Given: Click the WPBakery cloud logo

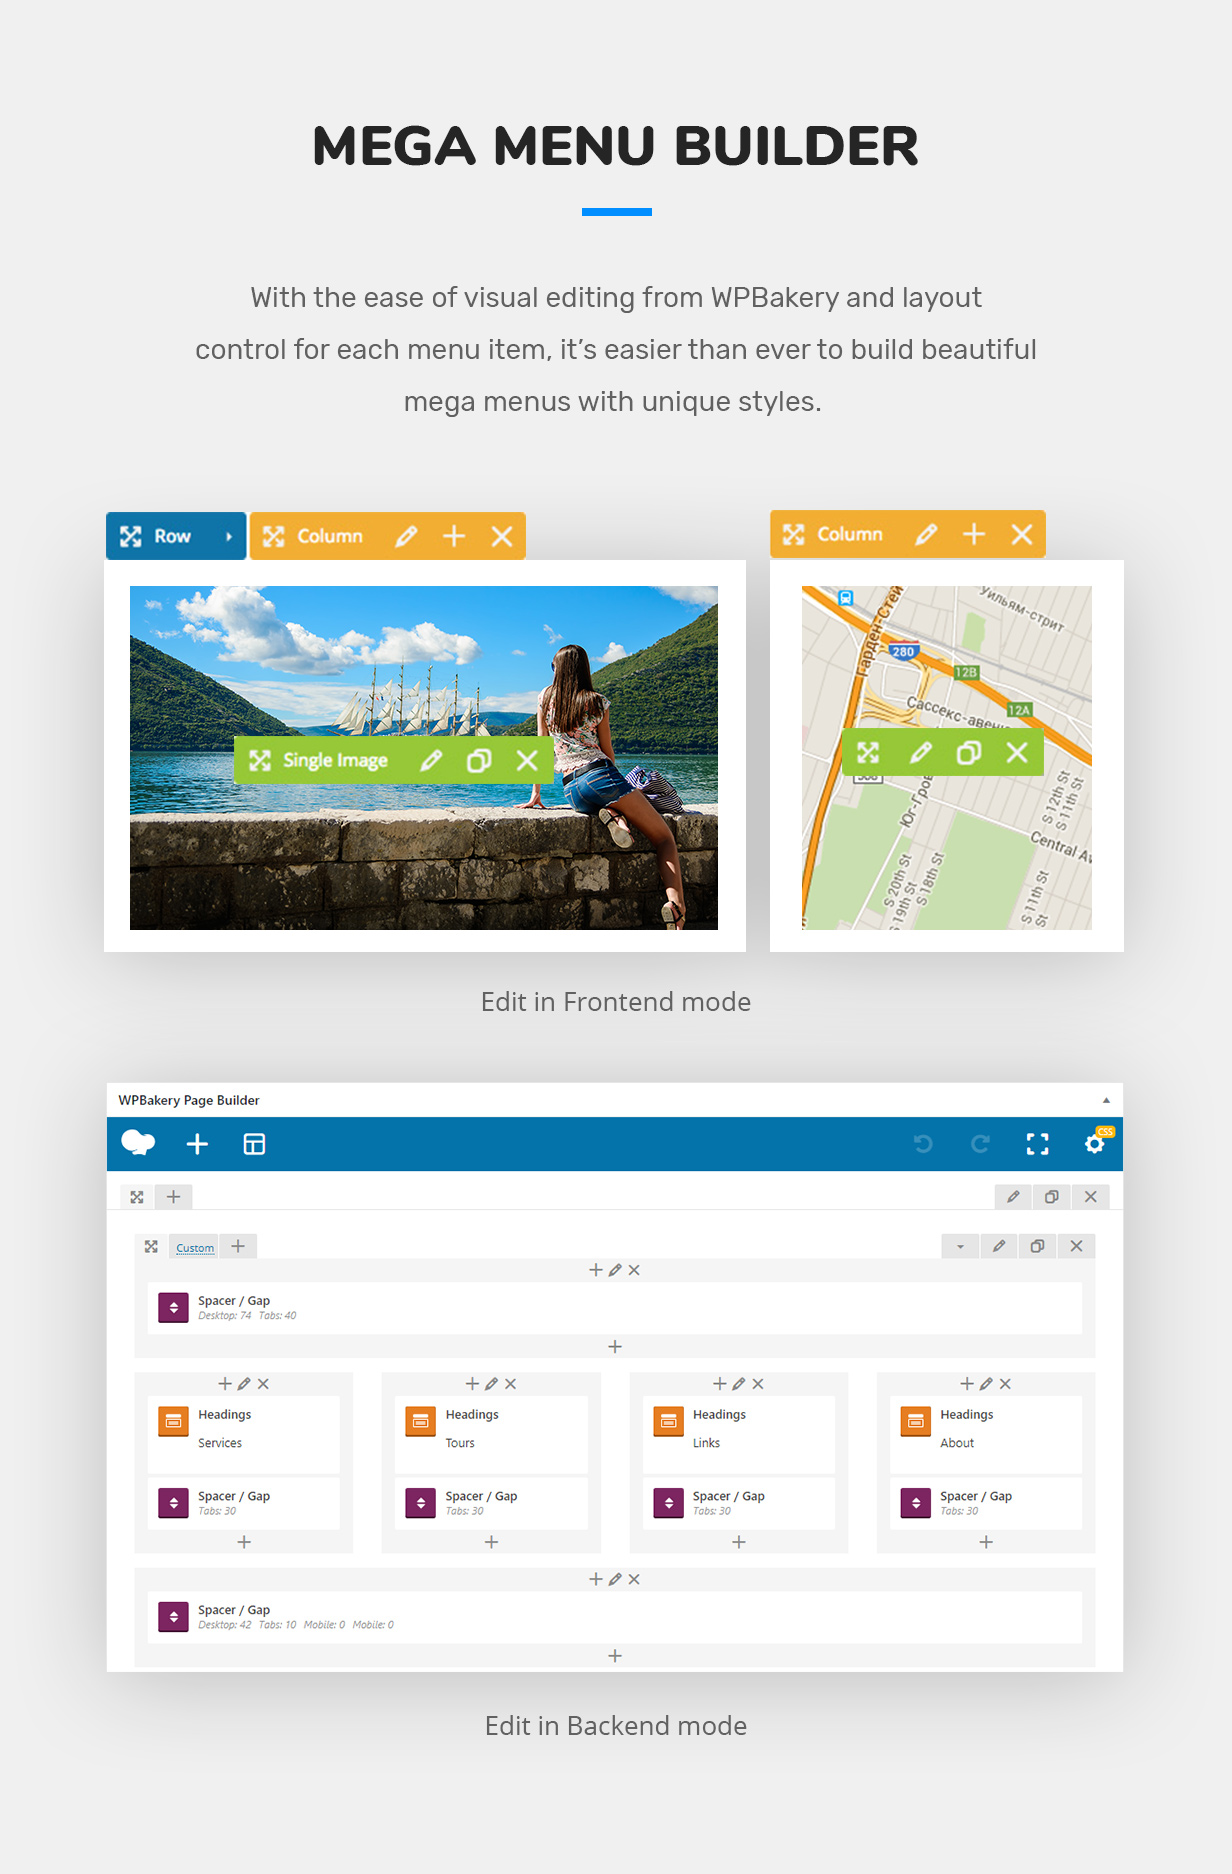Looking at the screenshot, I should pos(138,1143).
